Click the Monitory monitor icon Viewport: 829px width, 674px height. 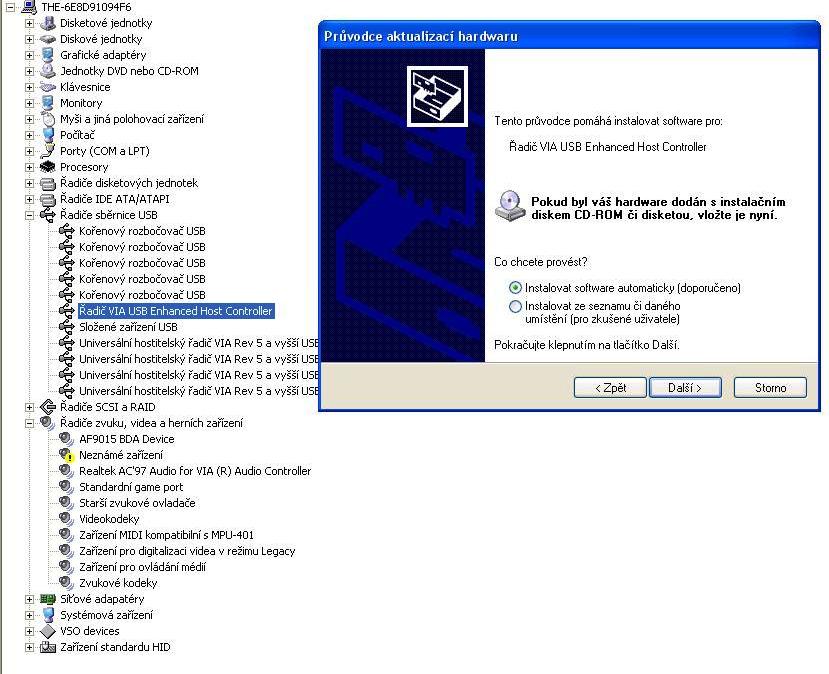point(48,103)
